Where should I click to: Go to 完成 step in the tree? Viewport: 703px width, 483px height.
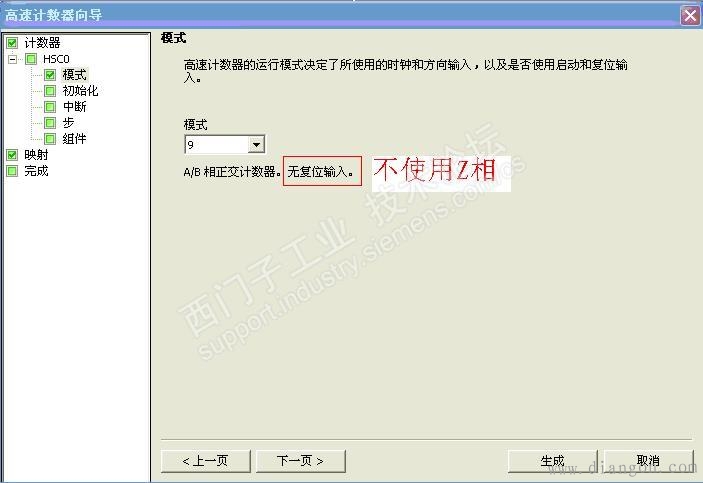(36, 171)
